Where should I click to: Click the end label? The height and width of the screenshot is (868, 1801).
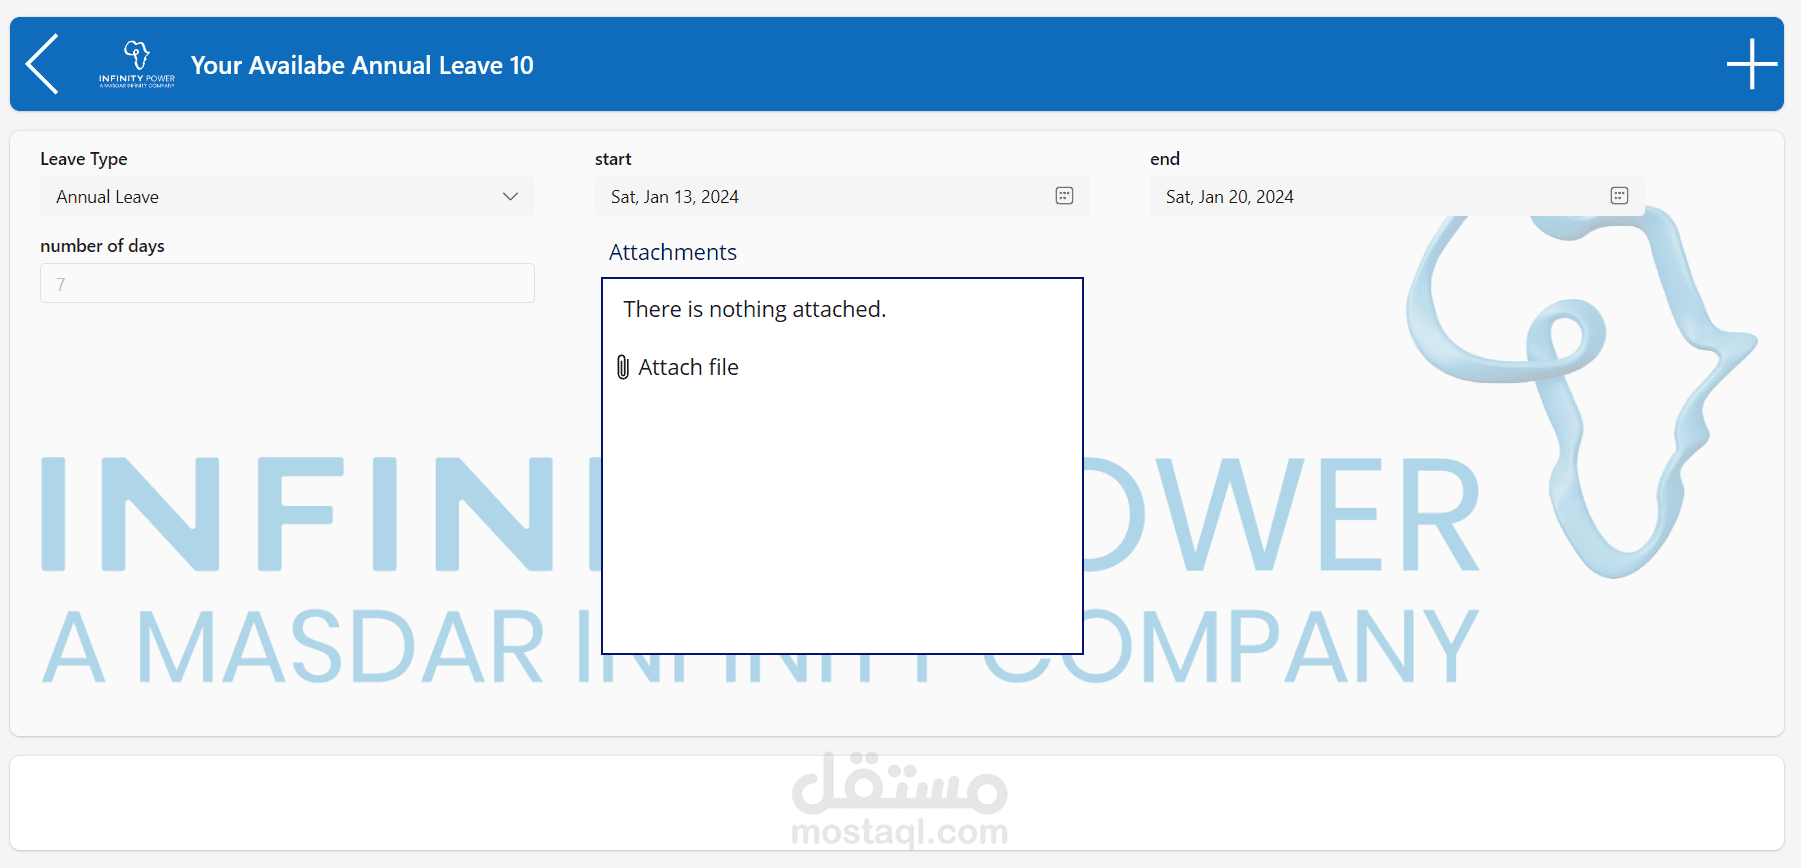pyautogui.click(x=1165, y=159)
